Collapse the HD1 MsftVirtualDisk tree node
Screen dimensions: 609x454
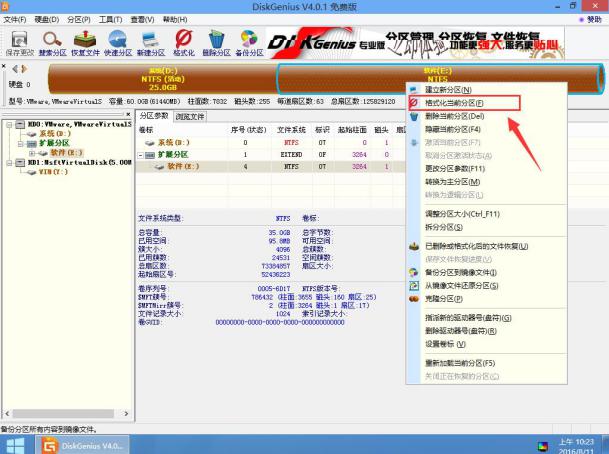click(9, 162)
